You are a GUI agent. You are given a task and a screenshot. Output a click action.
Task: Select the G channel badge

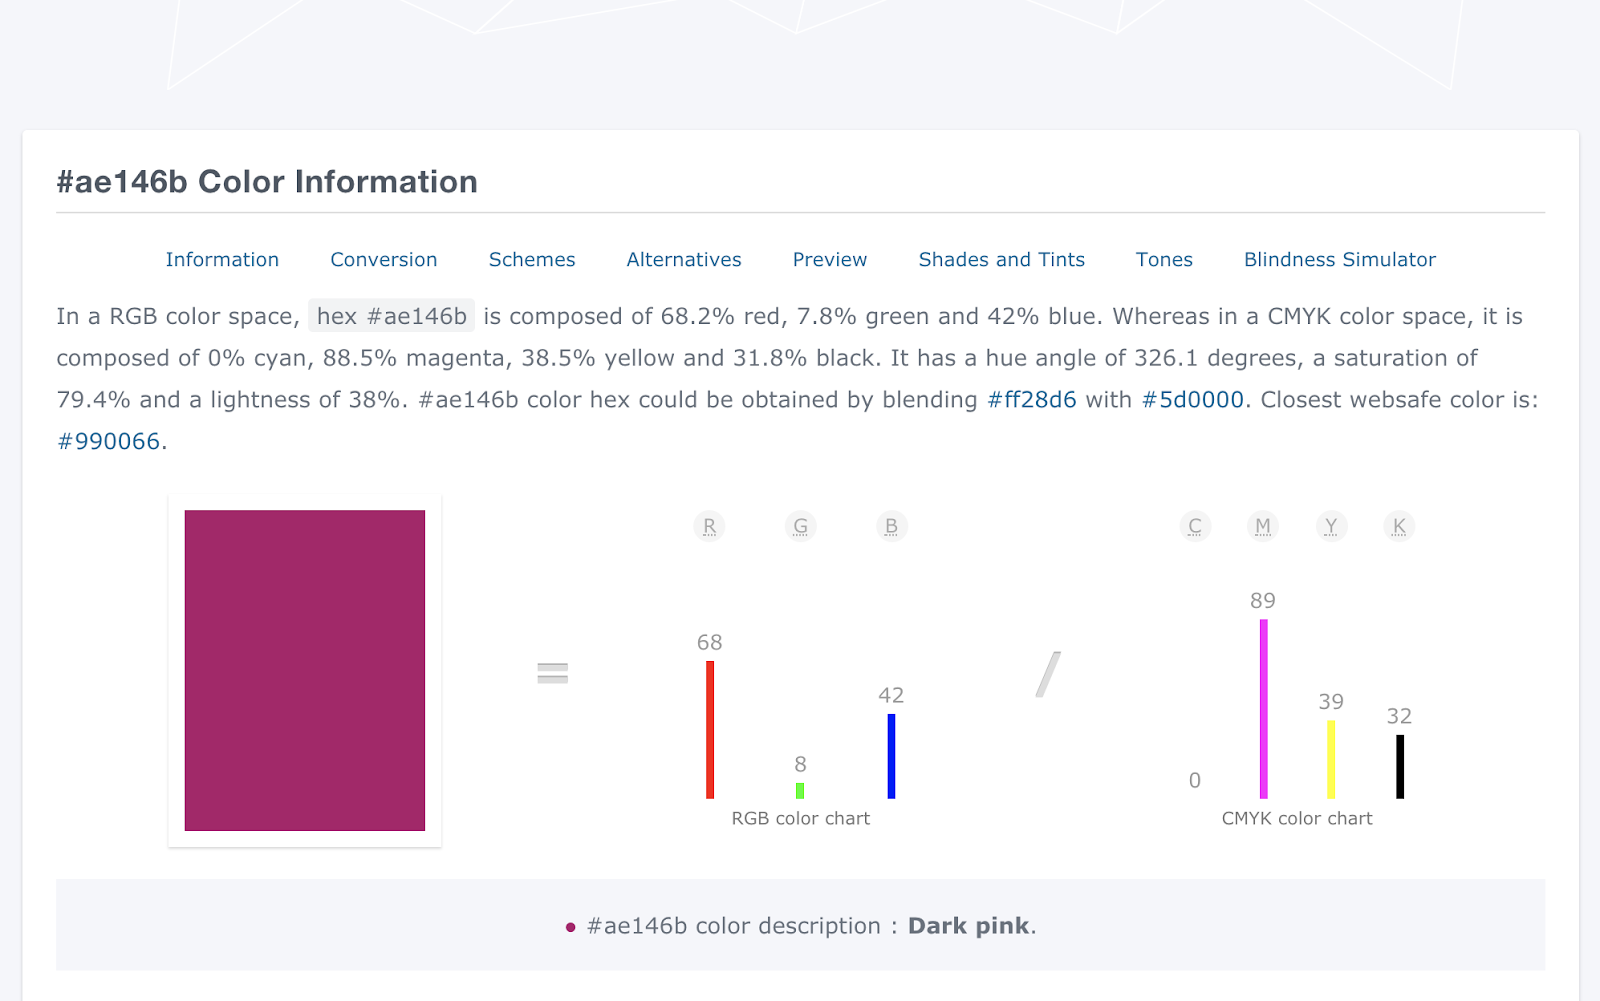coord(800,526)
